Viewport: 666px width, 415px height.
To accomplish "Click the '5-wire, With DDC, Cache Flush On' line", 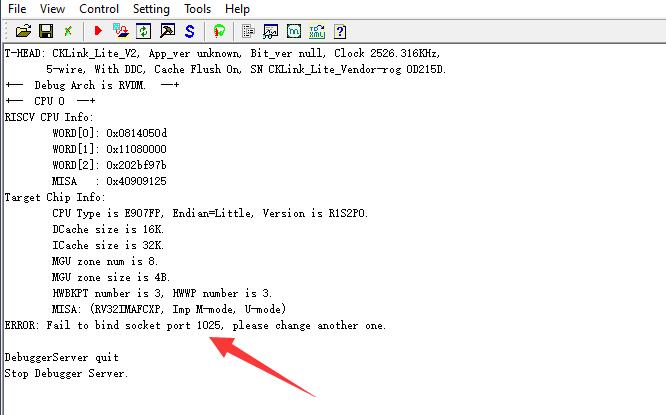I will 246,69.
